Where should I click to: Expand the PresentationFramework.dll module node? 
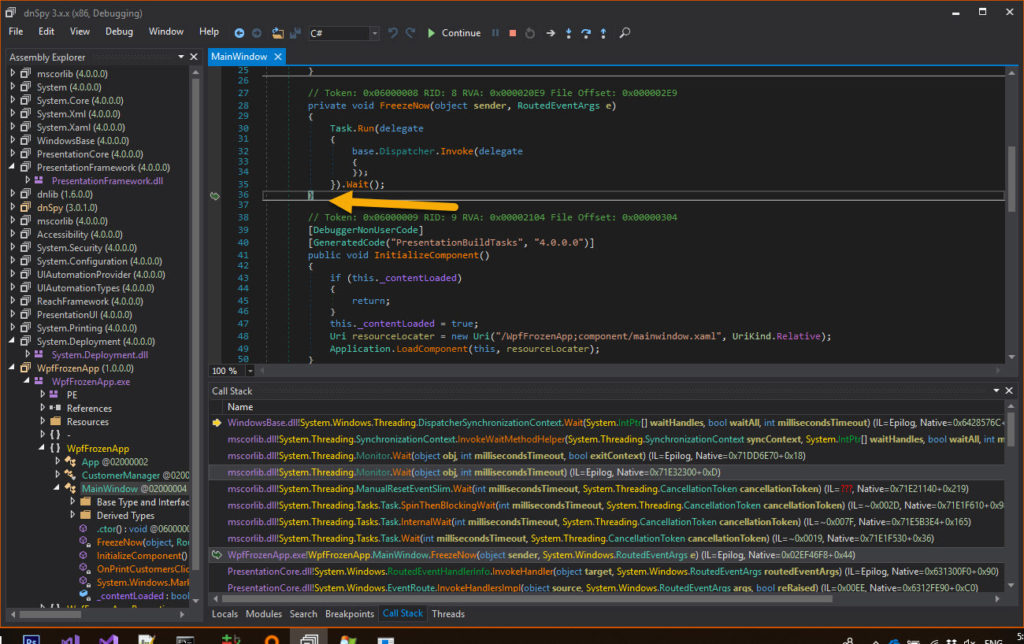pyautogui.click(x=27, y=180)
